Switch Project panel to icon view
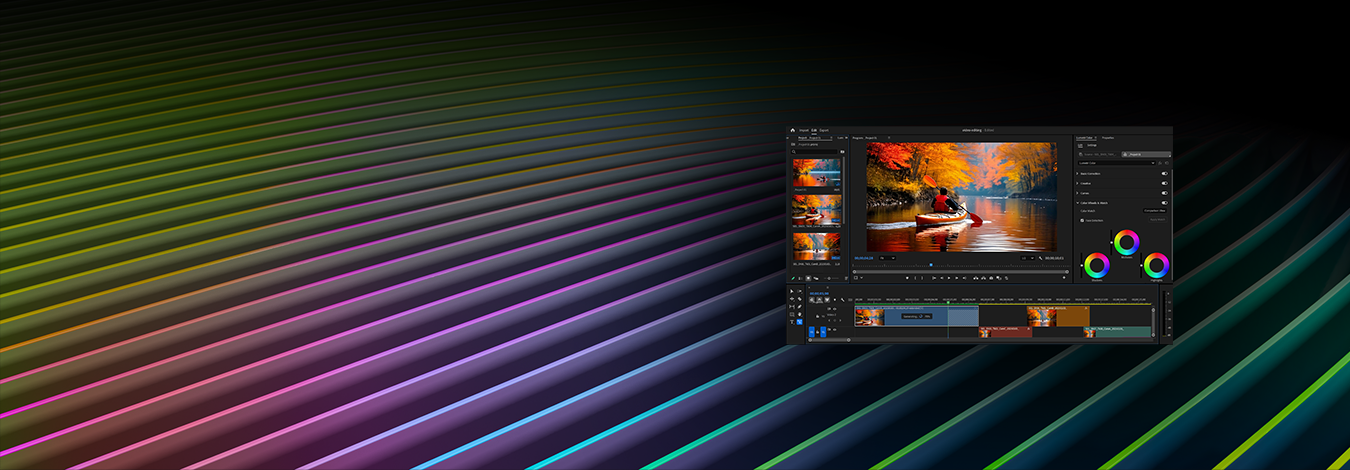 pos(808,278)
